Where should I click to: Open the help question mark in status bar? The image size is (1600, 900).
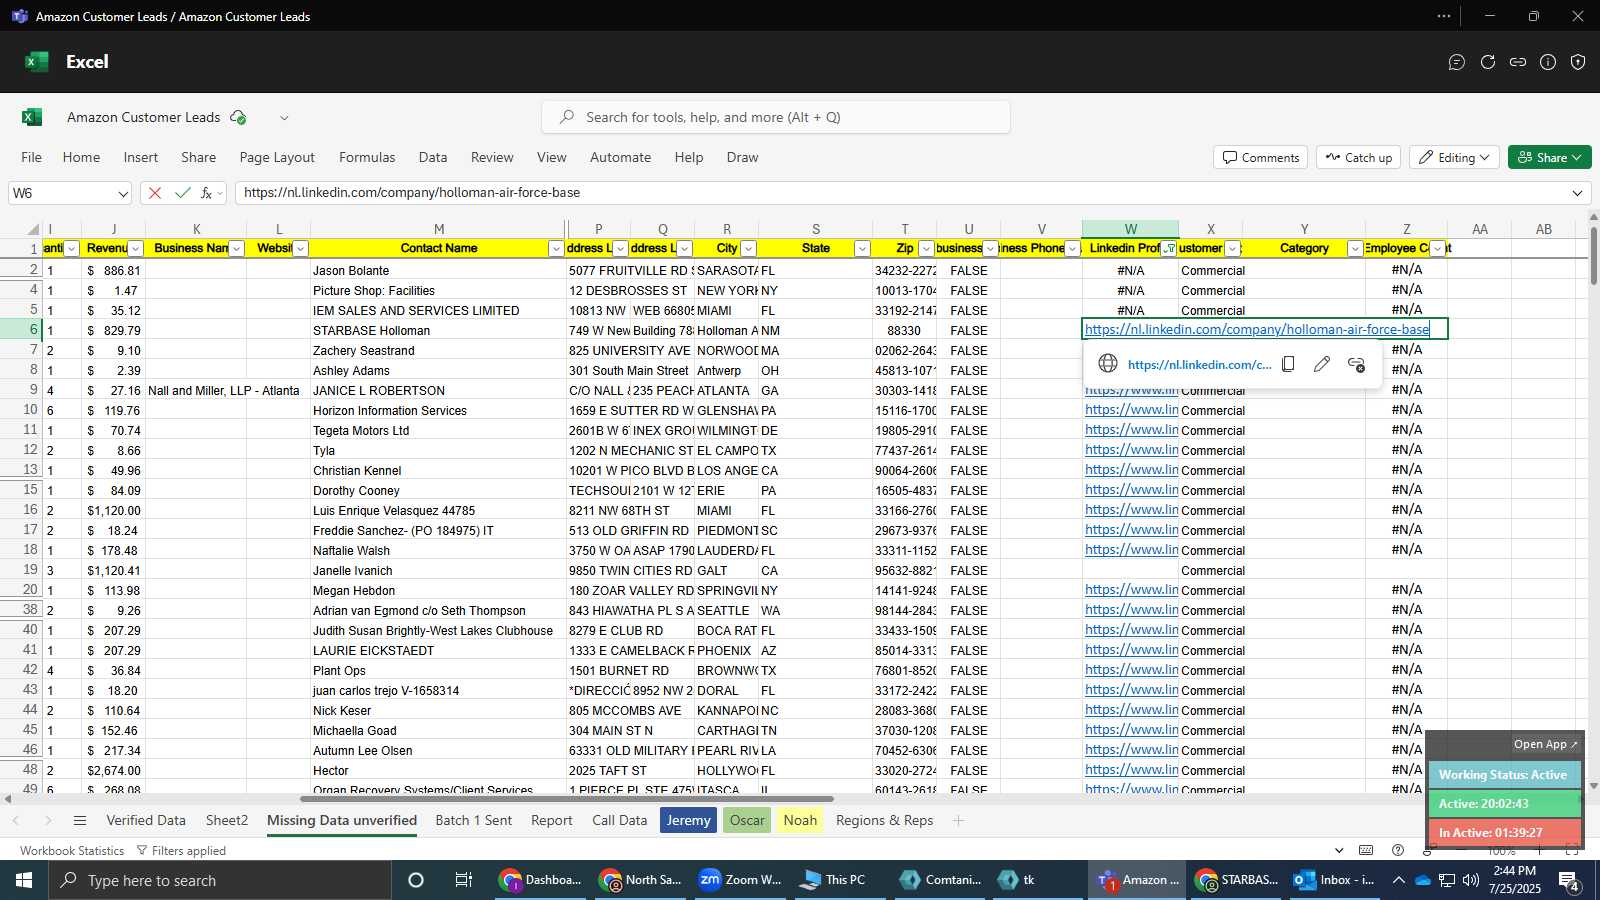(x=1398, y=850)
